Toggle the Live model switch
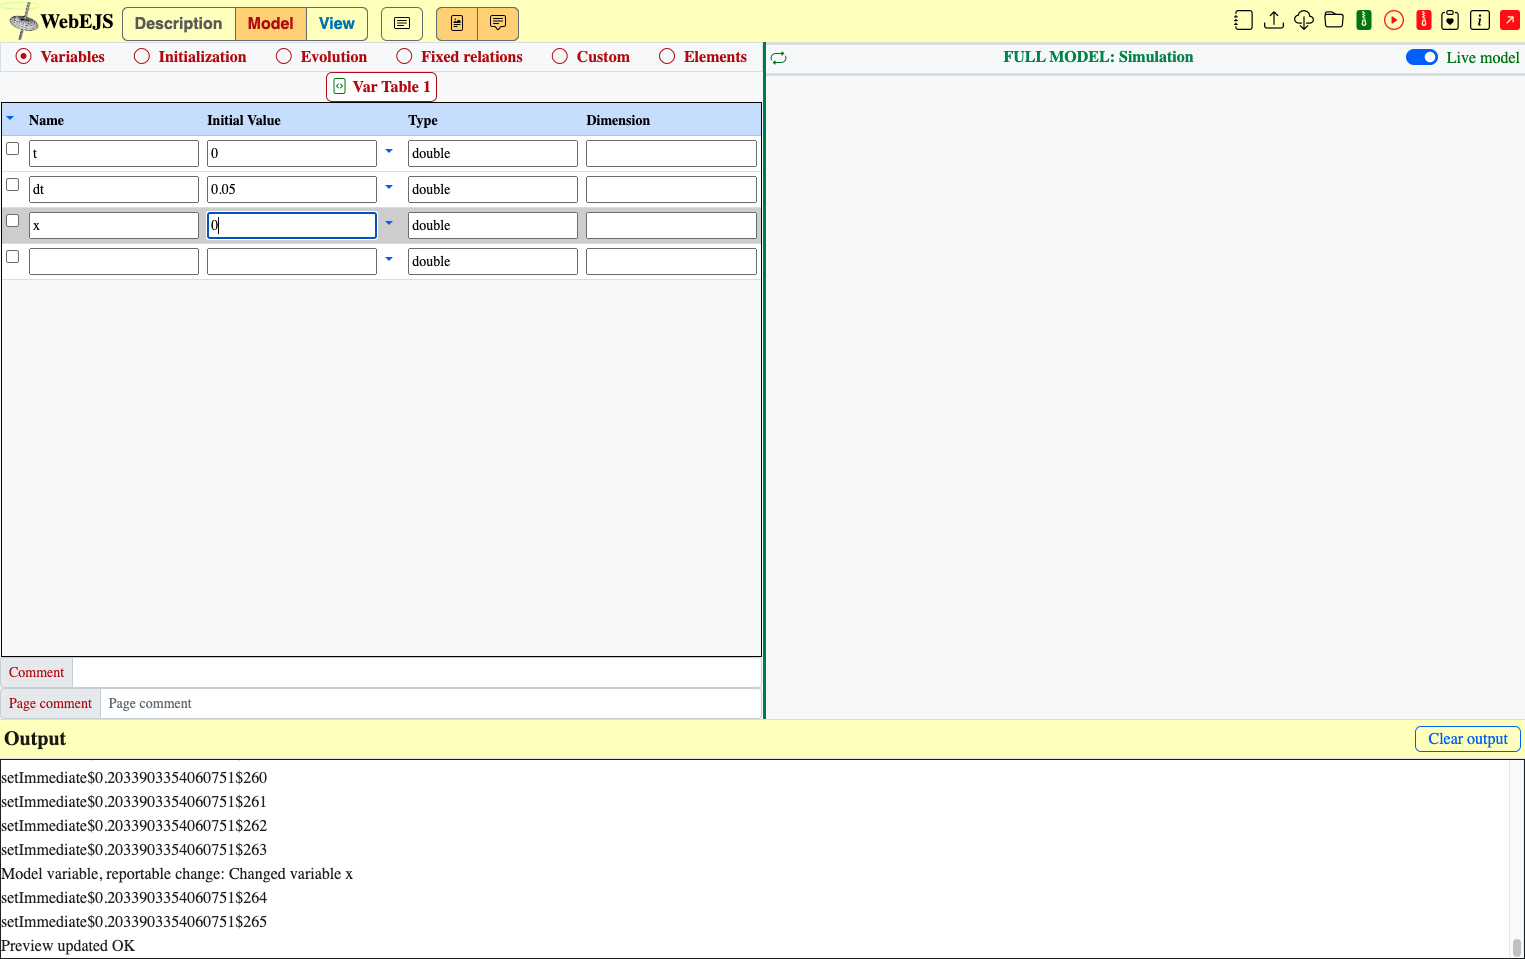1525x959 pixels. pos(1422,57)
